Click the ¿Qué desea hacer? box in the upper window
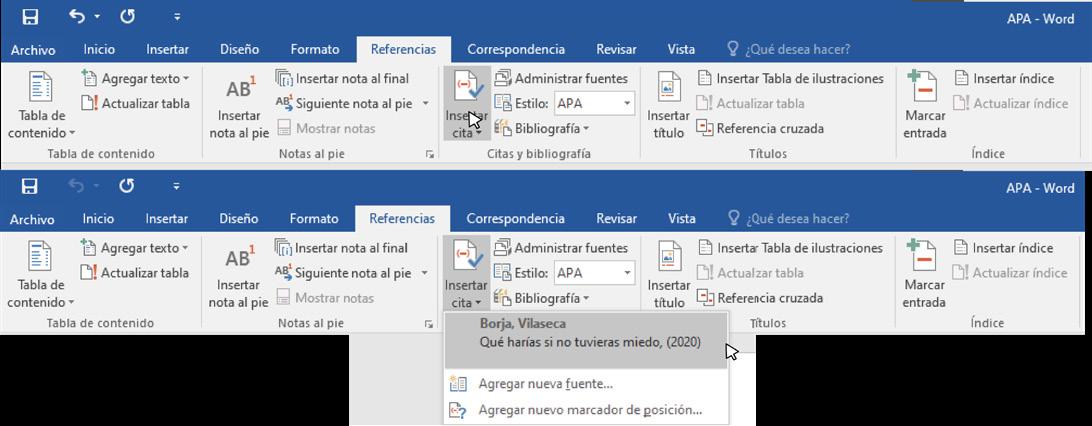Image resolution: width=1092 pixels, height=426 pixels. tap(790, 49)
